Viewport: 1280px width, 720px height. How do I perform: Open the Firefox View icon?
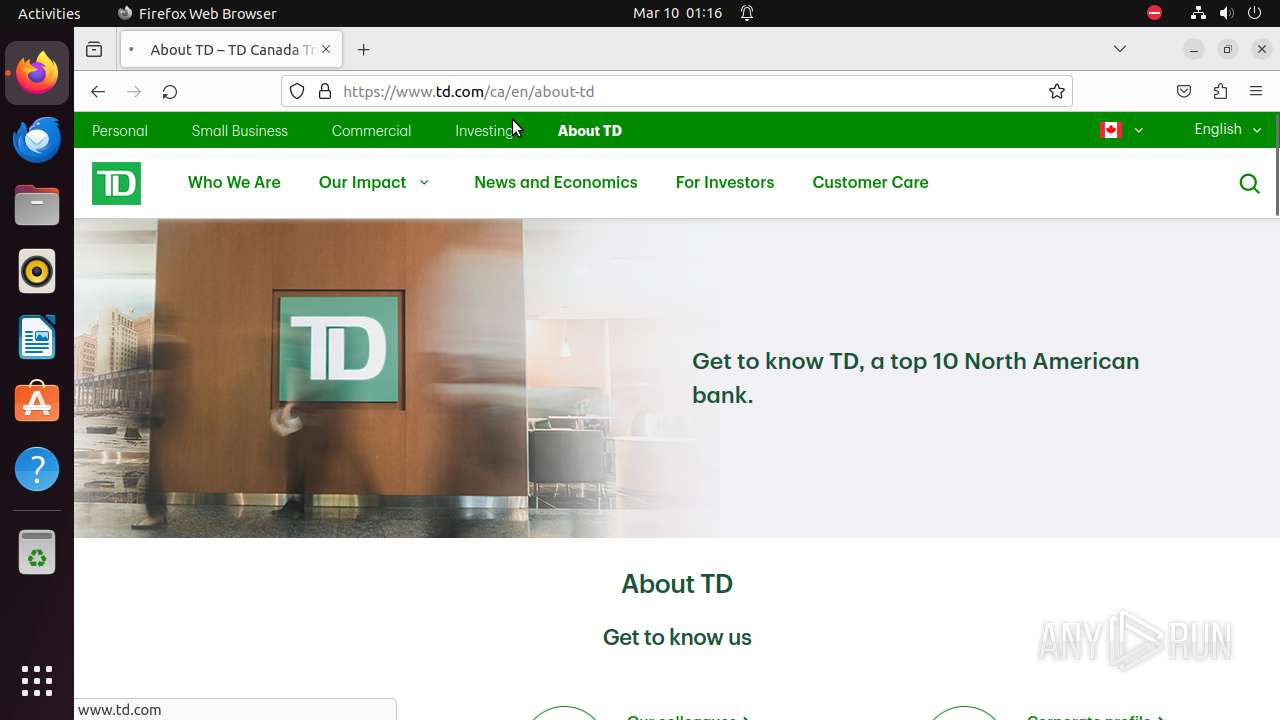click(x=94, y=49)
